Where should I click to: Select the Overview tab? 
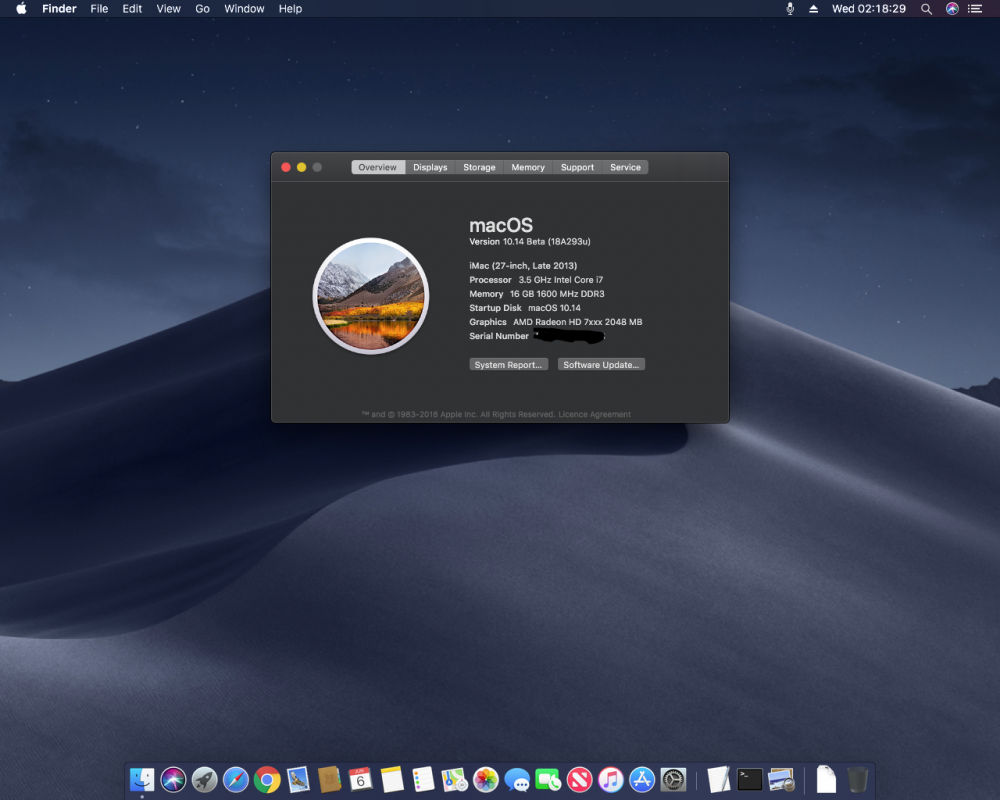(378, 167)
